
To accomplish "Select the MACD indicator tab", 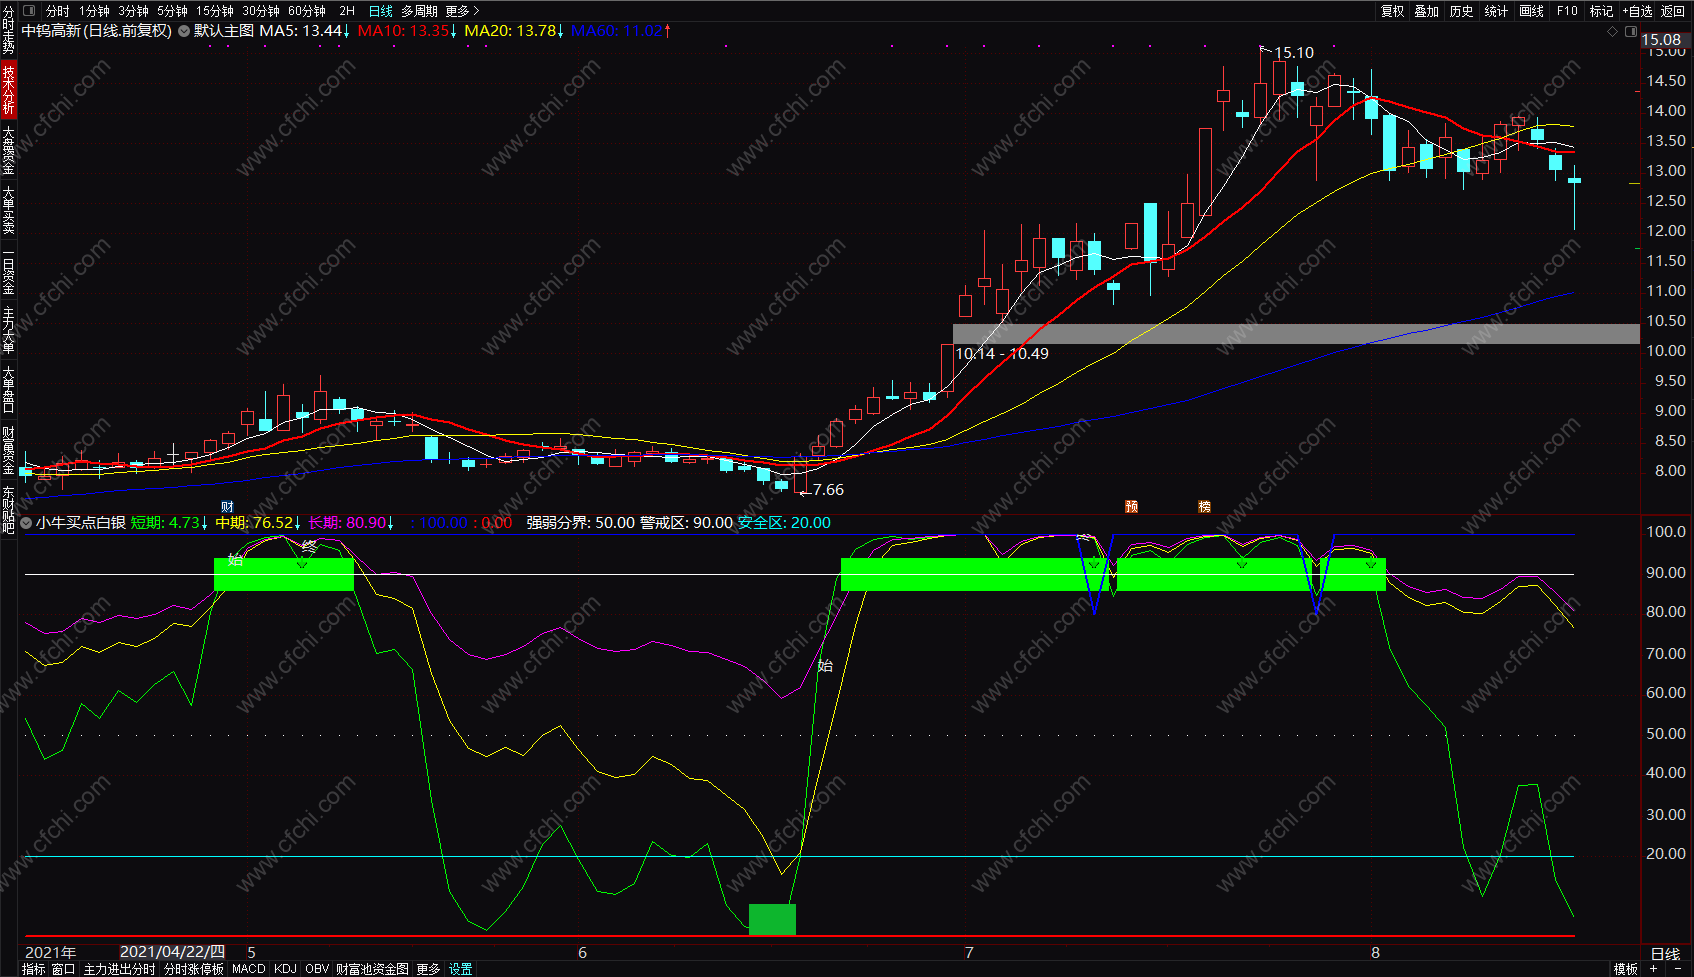I will pyautogui.click(x=249, y=969).
